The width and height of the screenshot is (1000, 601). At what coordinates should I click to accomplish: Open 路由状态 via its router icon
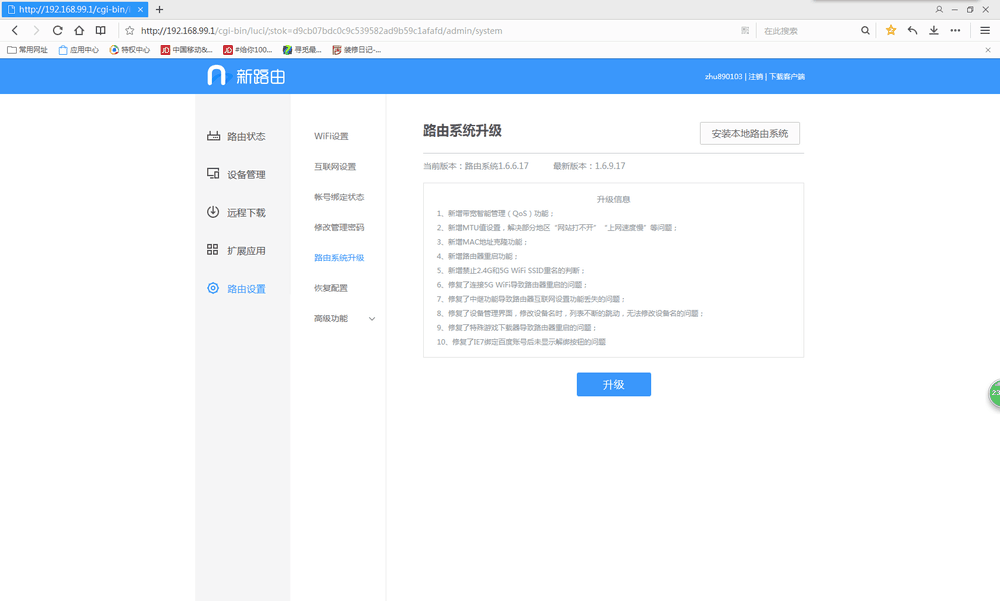click(x=213, y=136)
